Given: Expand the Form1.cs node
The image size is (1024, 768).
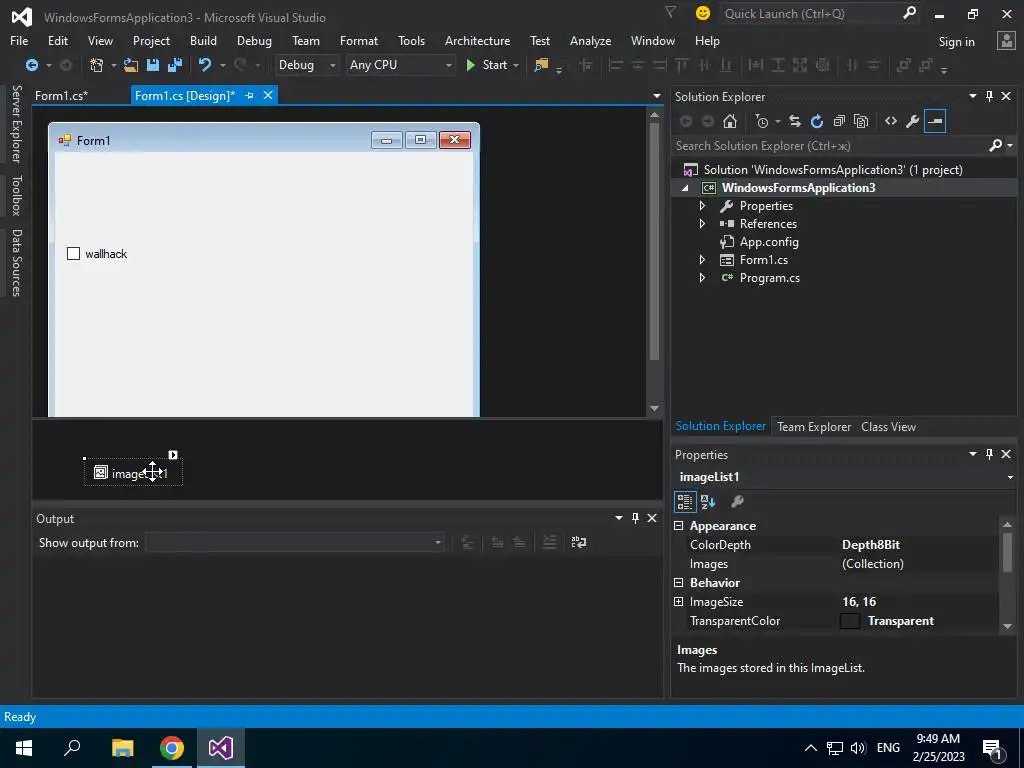Looking at the screenshot, I should tap(702, 259).
